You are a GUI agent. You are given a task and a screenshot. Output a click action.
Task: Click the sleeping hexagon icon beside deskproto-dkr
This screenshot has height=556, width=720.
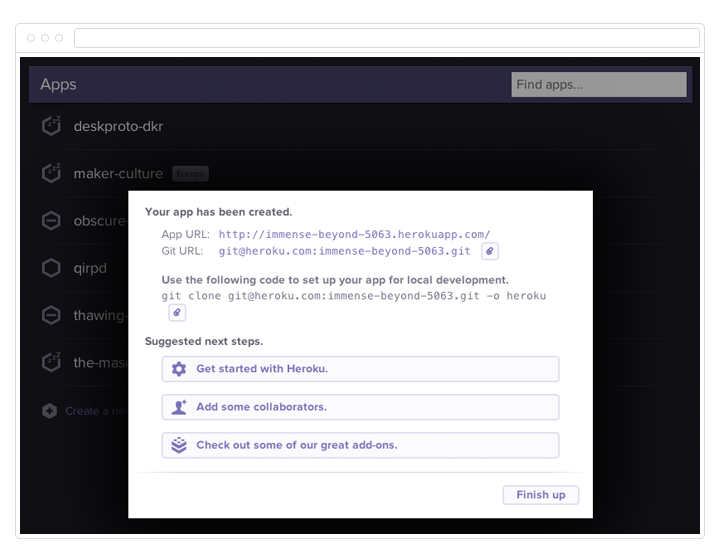(51, 126)
